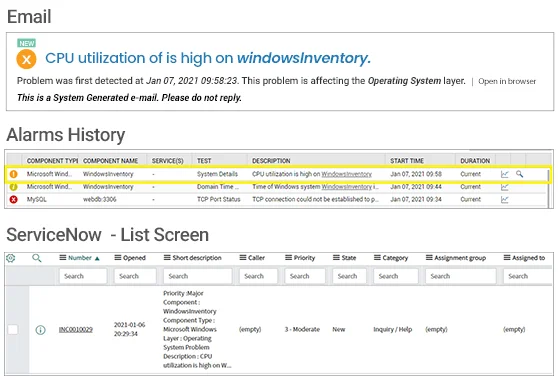This screenshot has width=558, height=380.
Task: Click the Opened column header label
Action: (134, 258)
